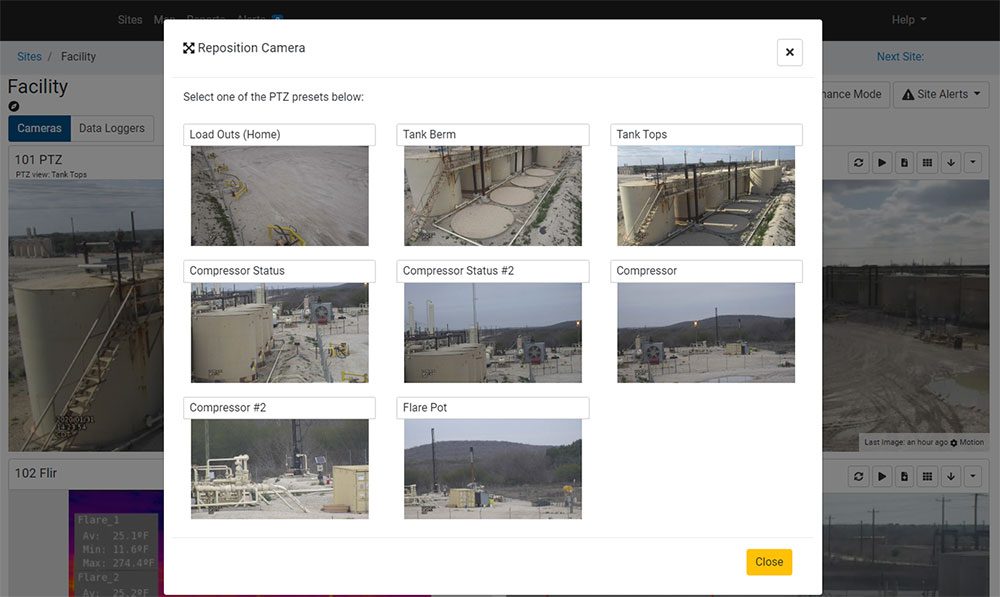Select the Cameras tab
The height and width of the screenshot is (597, 1000).
39,128
